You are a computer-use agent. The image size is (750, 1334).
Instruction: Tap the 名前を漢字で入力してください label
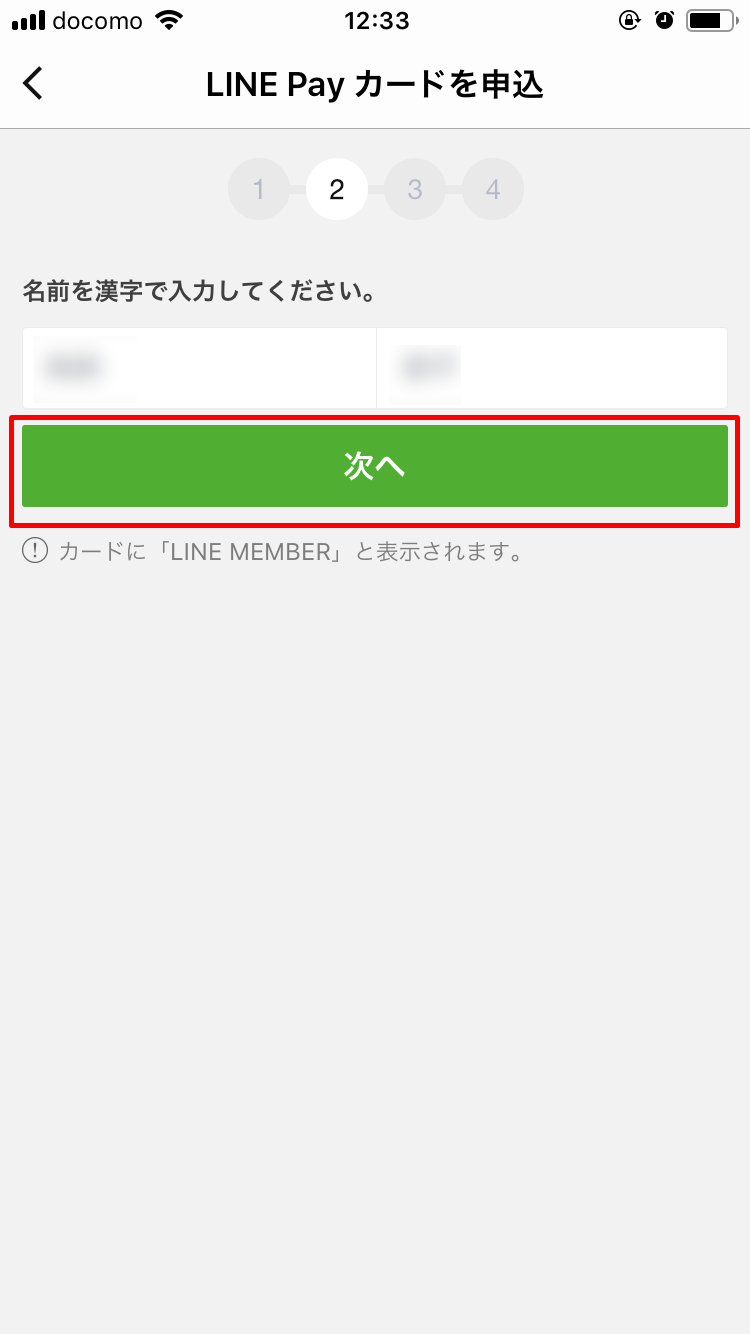click(199, 292)
